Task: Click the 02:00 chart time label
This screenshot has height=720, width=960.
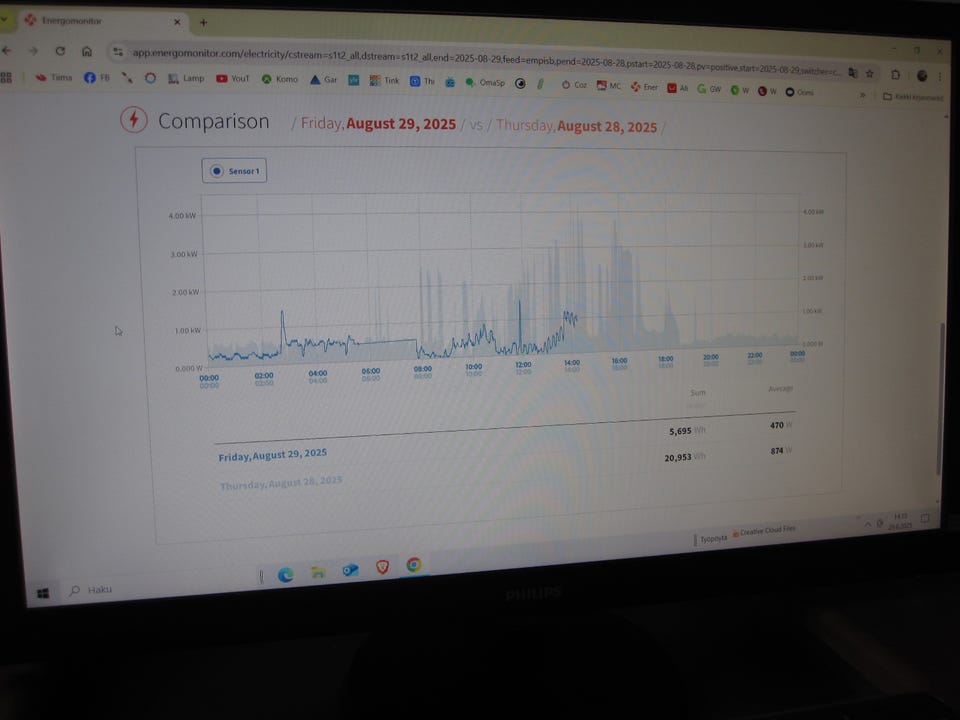Action: point(264,375)
